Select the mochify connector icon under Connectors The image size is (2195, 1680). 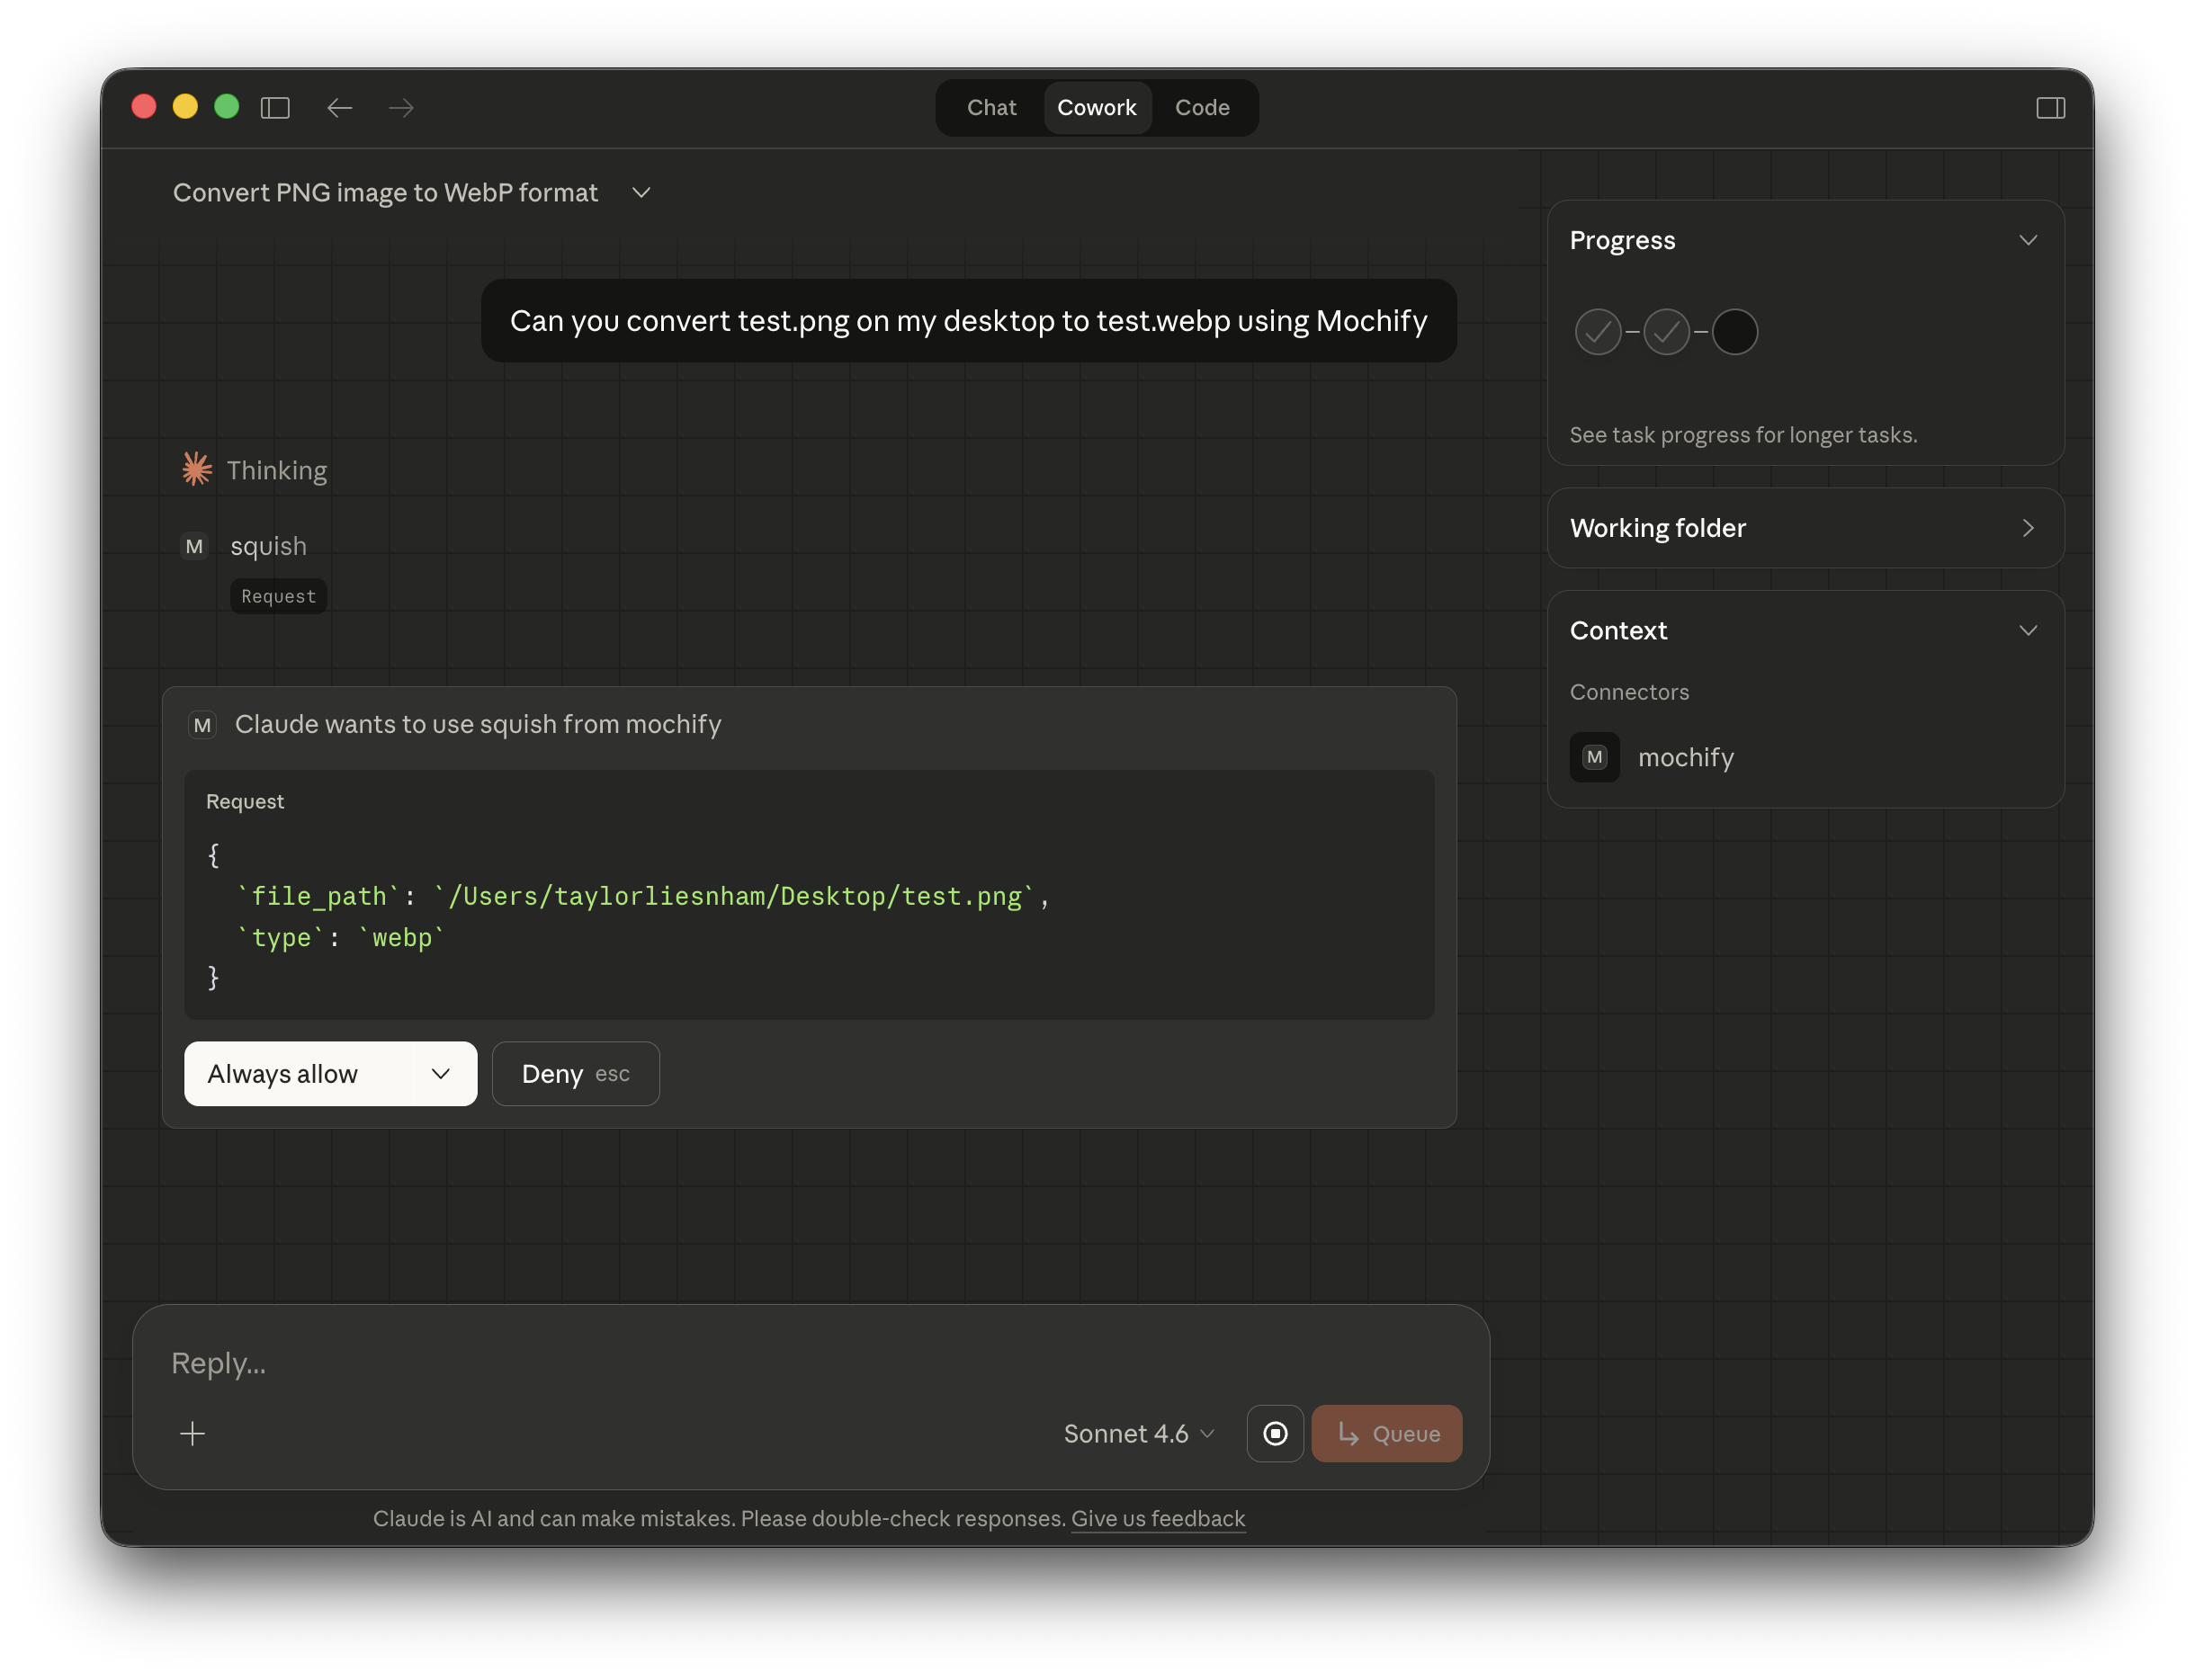click(1594, 757)
